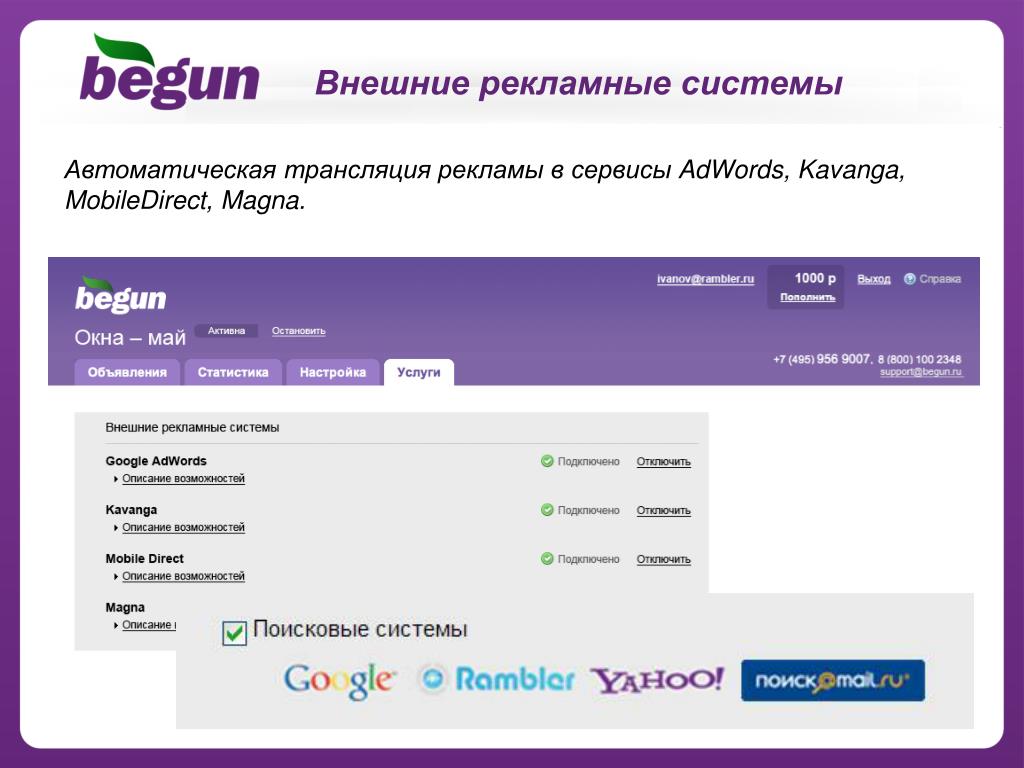This screenshot has height=768, width=1024.
Task: Click the phone number +7 (495) 956 9007
Action: pyautogui.click(x=822, y=359)
